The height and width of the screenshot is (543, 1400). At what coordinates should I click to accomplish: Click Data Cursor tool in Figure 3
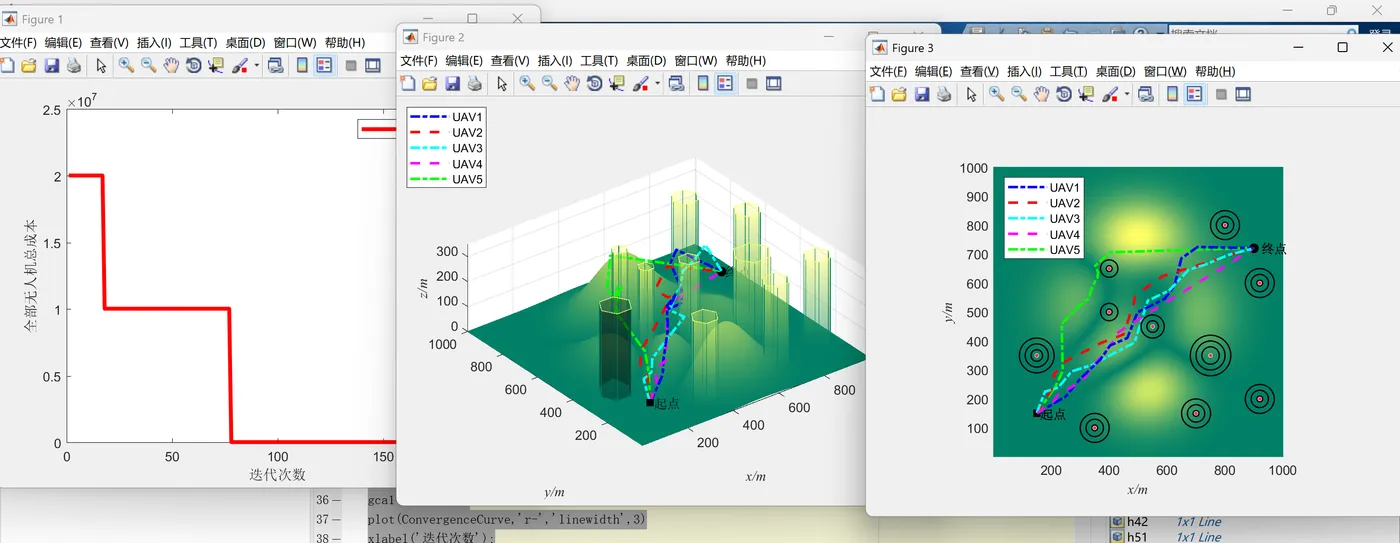pos(1086,94)
